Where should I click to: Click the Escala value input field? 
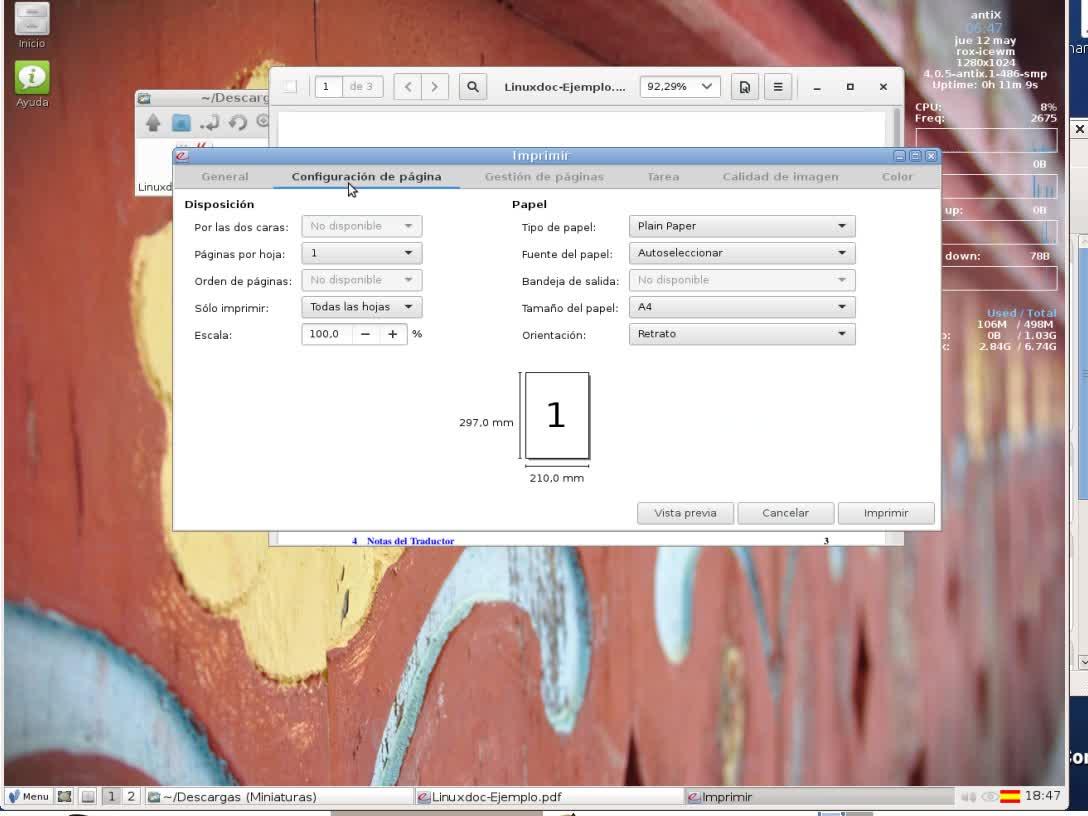coord(326,334)
